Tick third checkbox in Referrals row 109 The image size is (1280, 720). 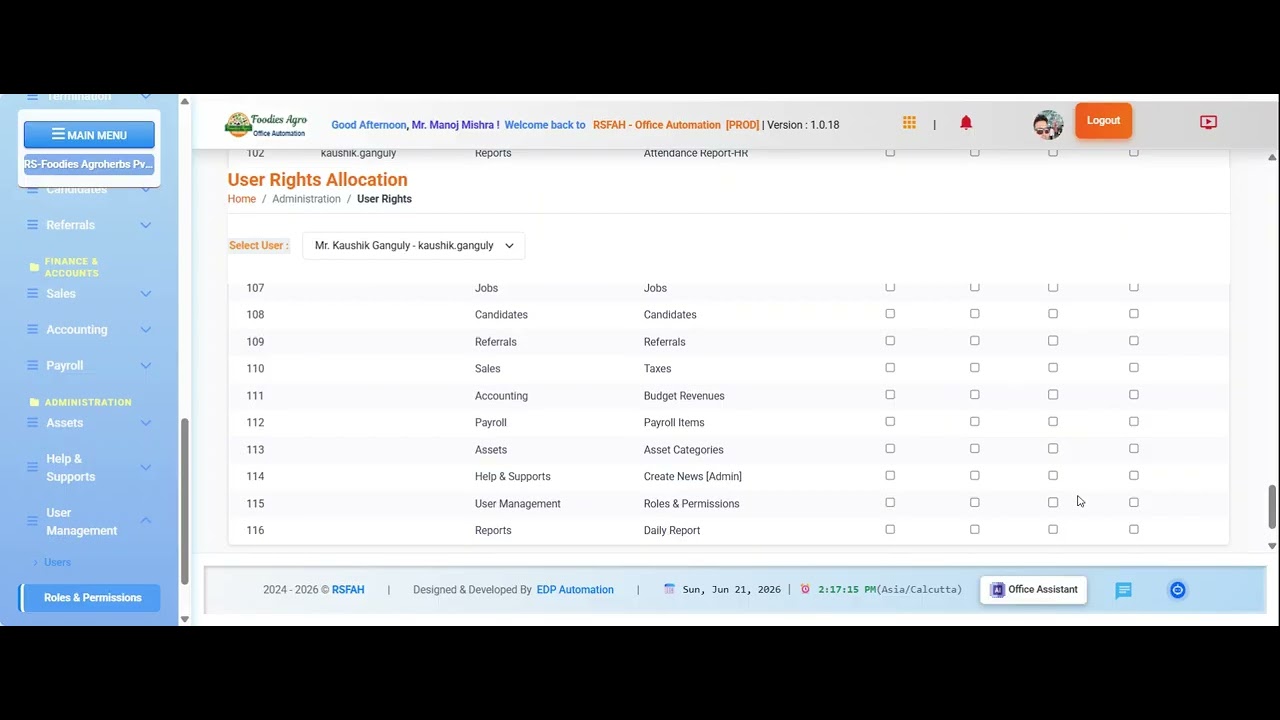(x=1053, y=341)
